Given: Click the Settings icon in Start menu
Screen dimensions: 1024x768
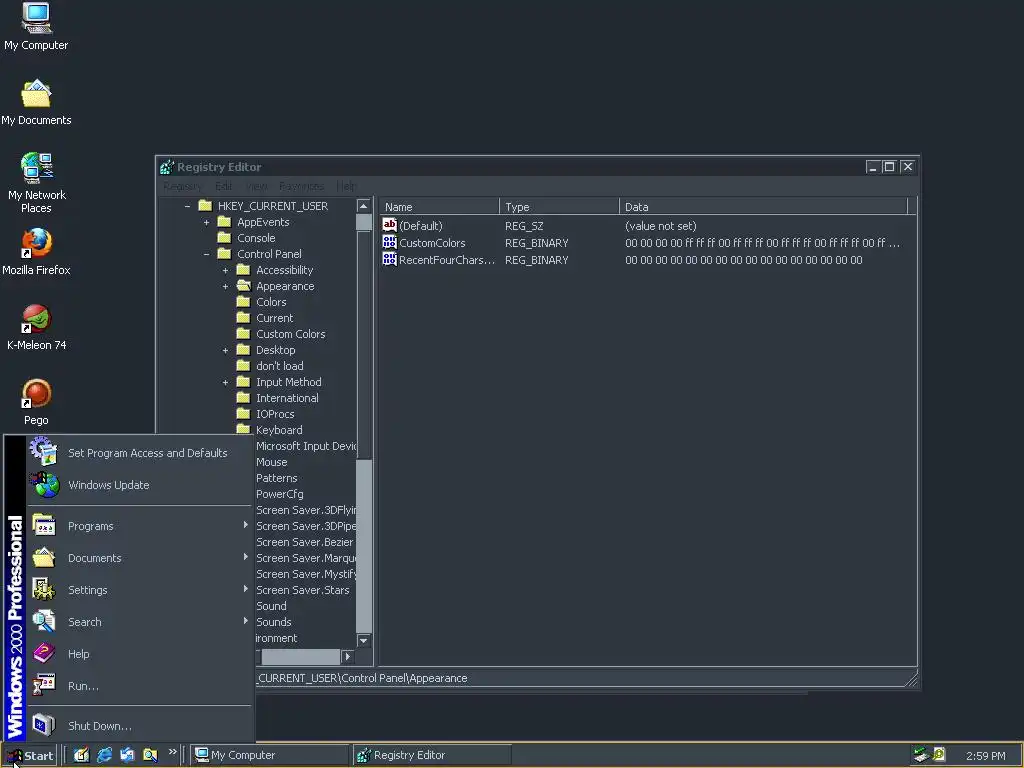Looking at the screenshot, I should pyautogui.click(x=44, y=589).
